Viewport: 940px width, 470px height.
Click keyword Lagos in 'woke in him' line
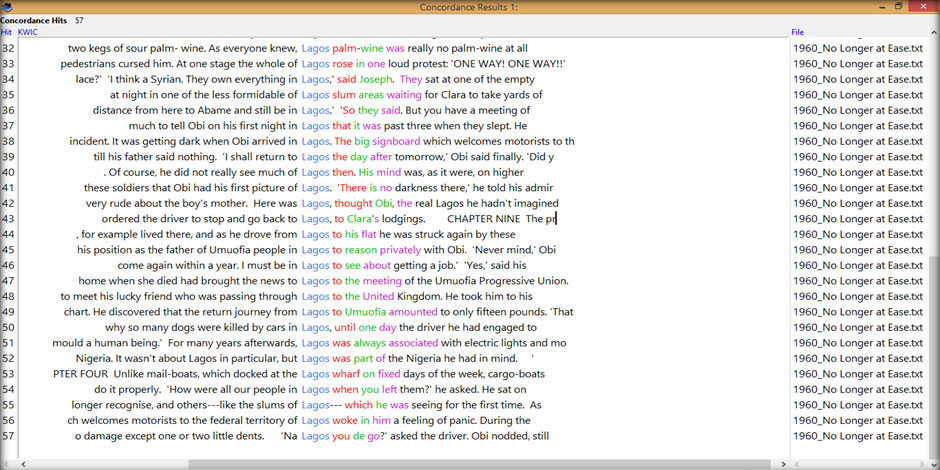click(x=315, y=421)
